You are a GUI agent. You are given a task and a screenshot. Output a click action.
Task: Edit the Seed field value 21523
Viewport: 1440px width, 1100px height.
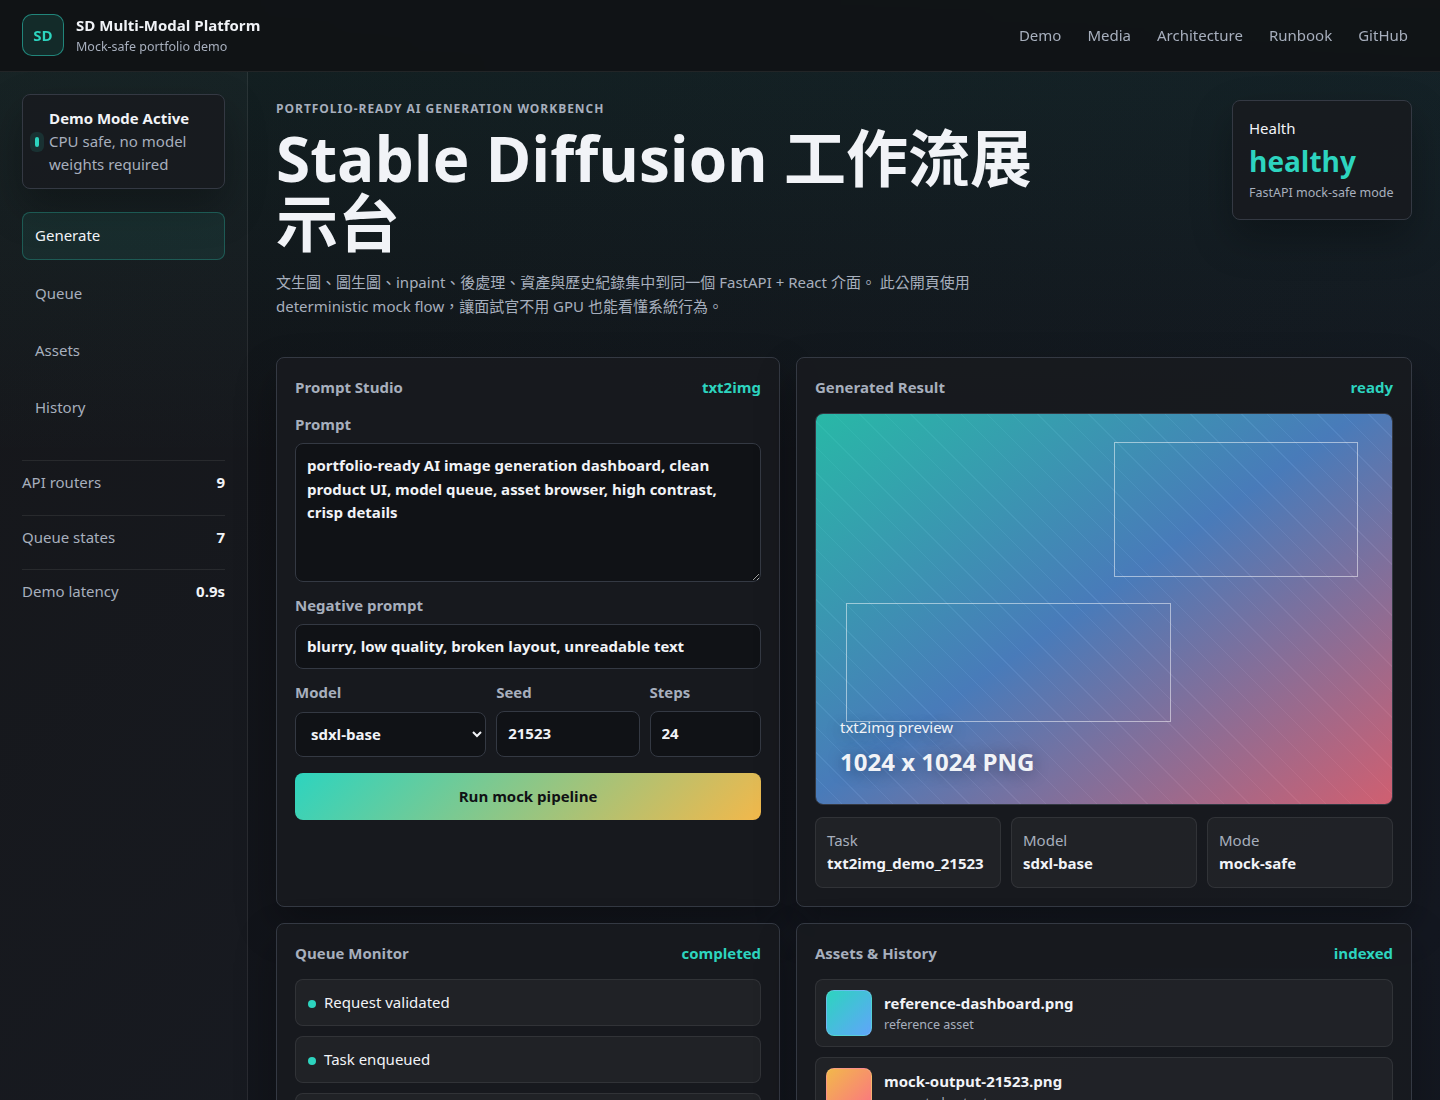[x=568, y=734]
